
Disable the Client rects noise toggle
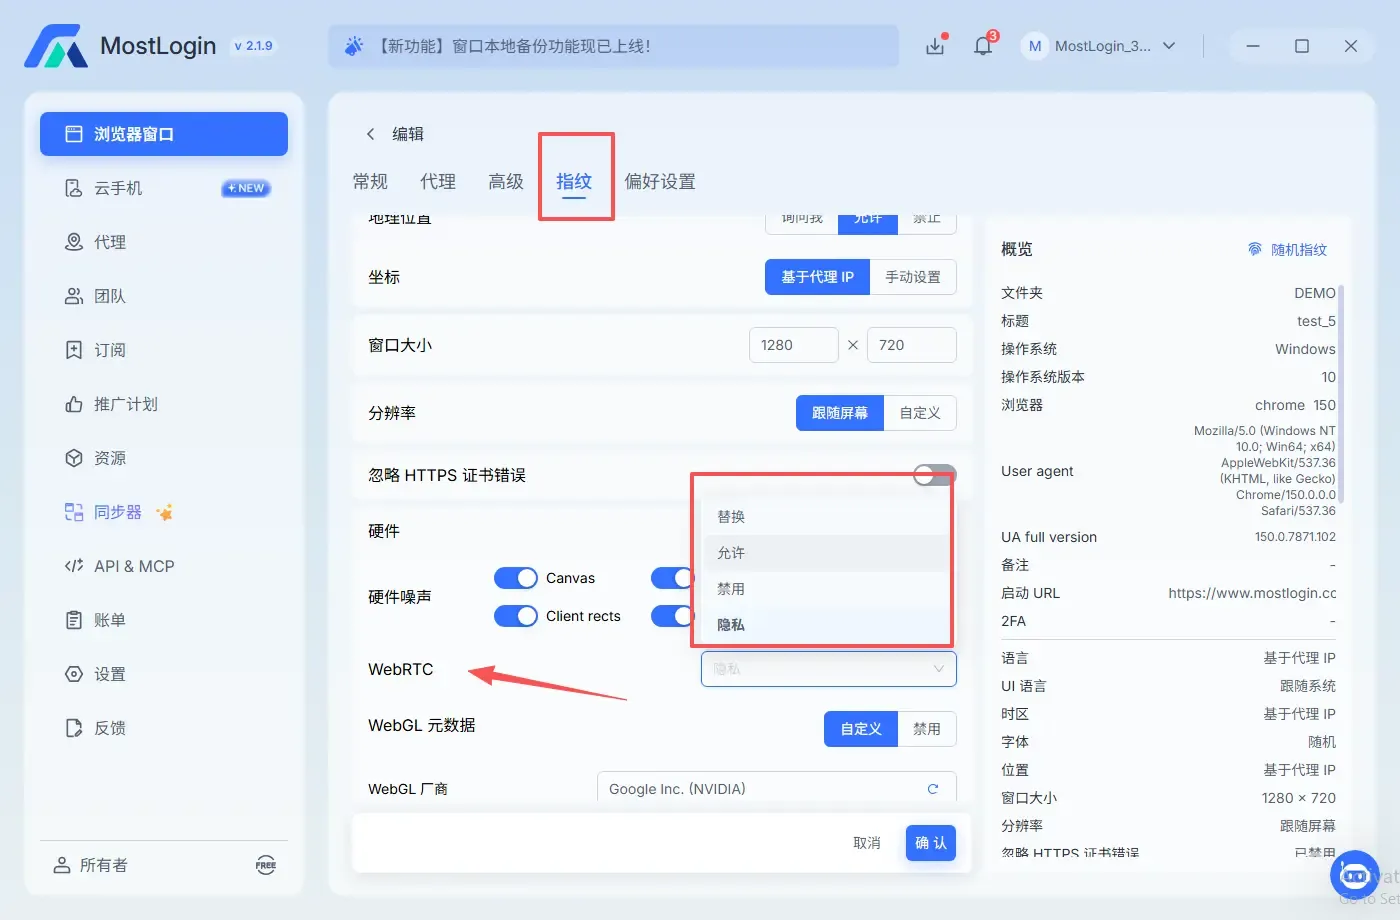[x=516, y=616]
